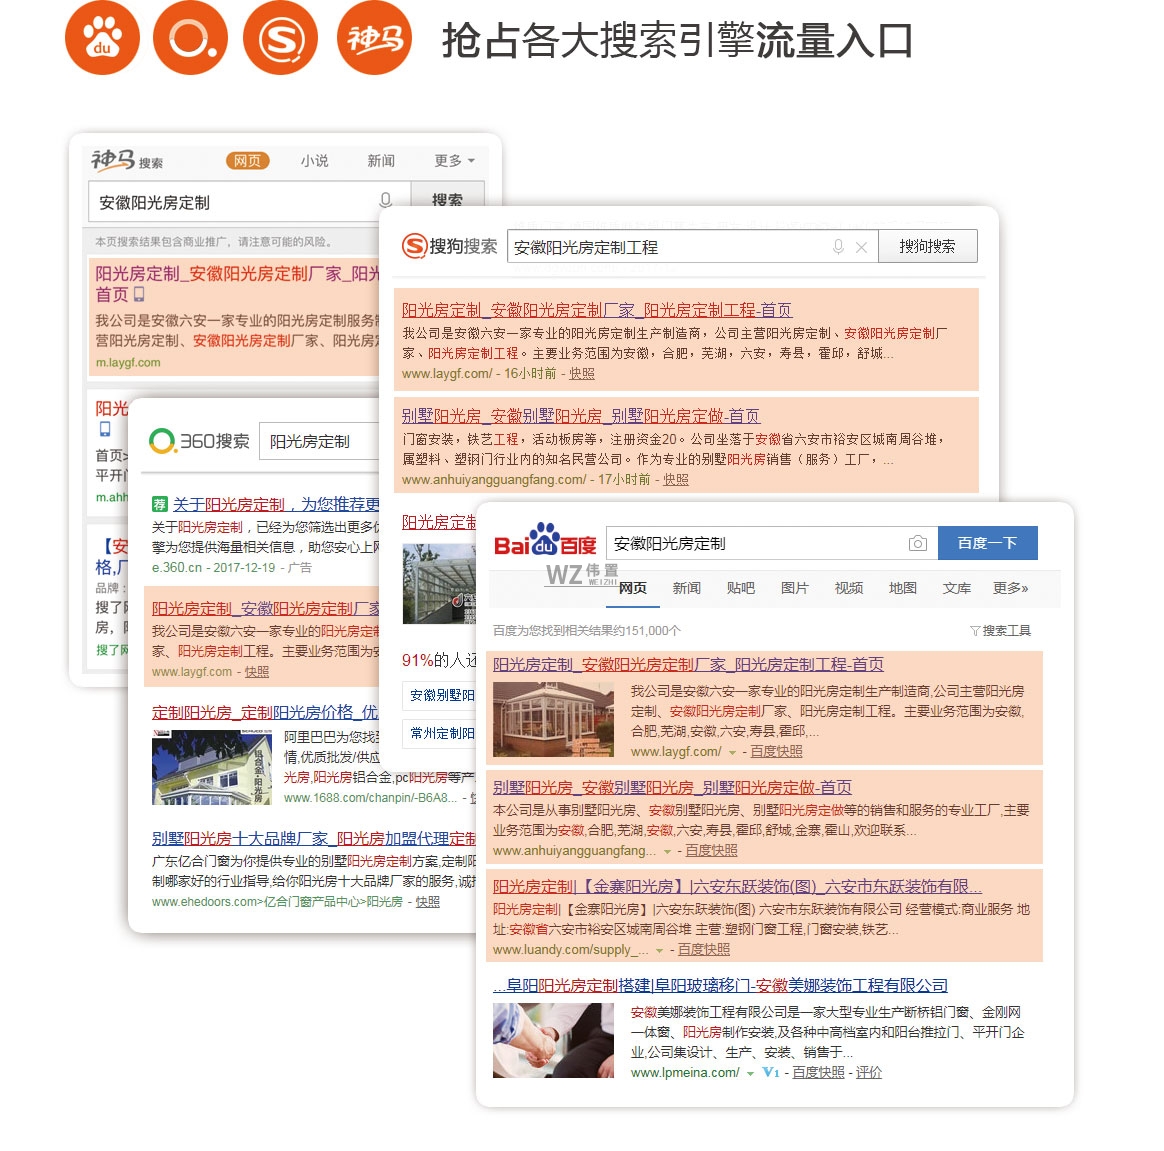Viewport: 1164px width, 1151px height.
Task: Click the orange Shenma 神马 icon
Action: click(374, 38)
